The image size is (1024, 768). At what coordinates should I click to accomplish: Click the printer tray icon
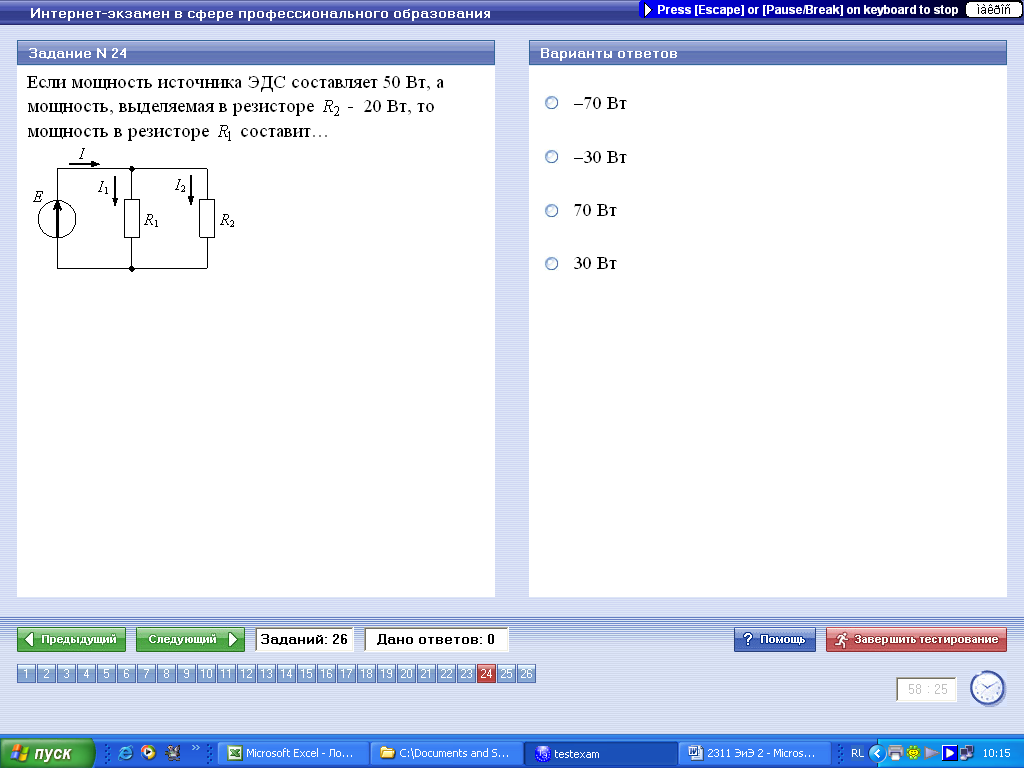(x=895, y=754)
